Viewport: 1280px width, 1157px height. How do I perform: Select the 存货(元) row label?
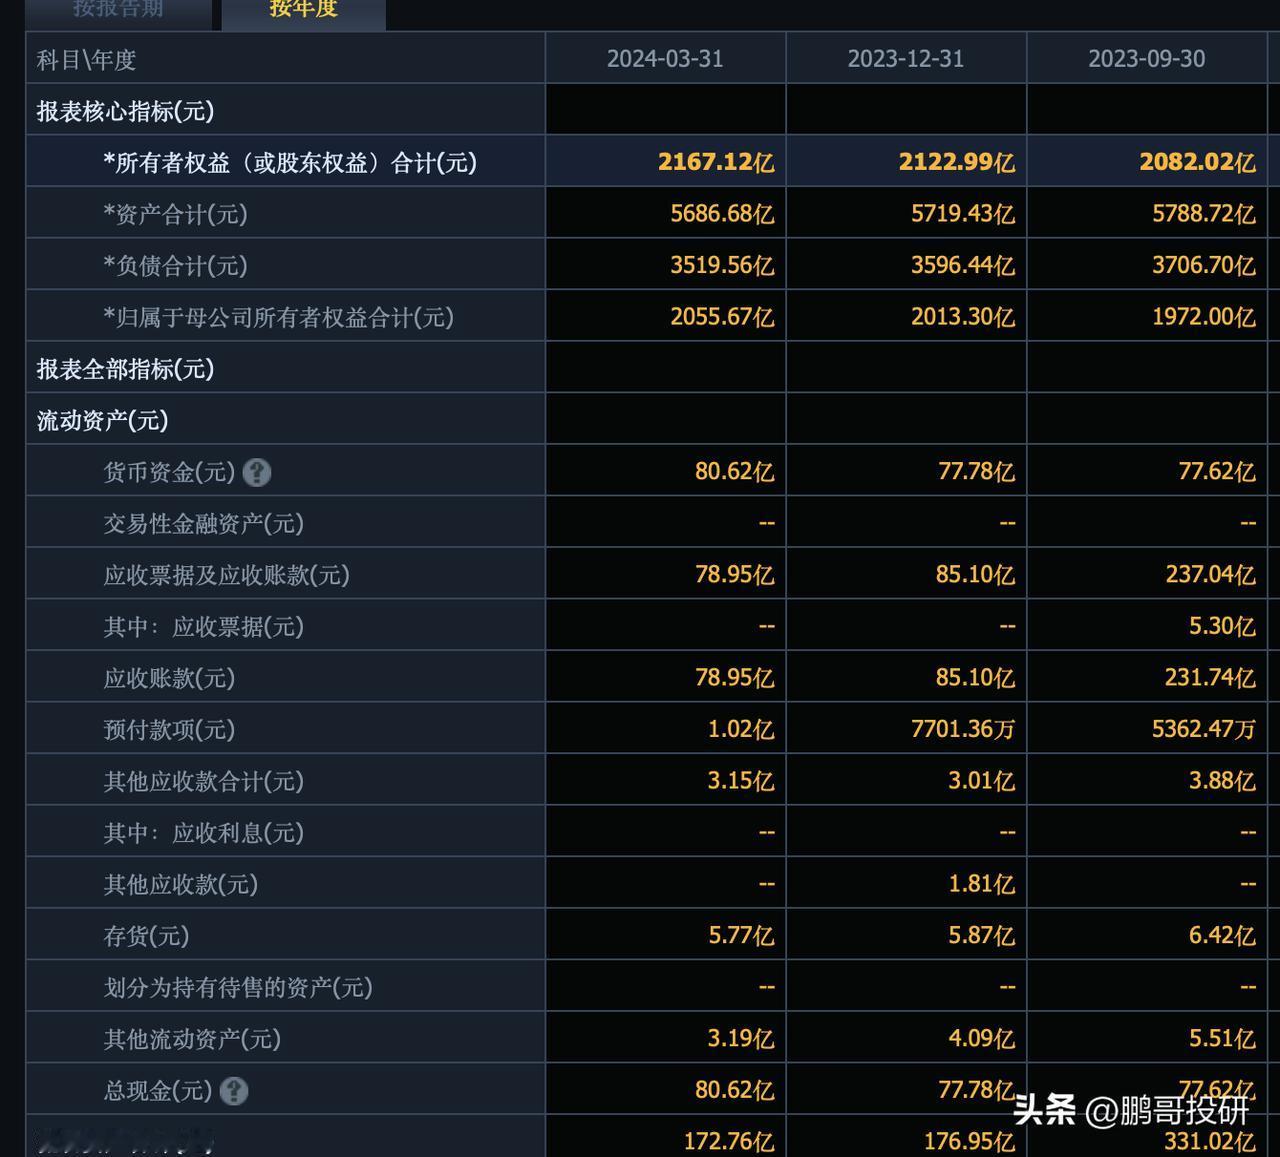pos(146,936)
